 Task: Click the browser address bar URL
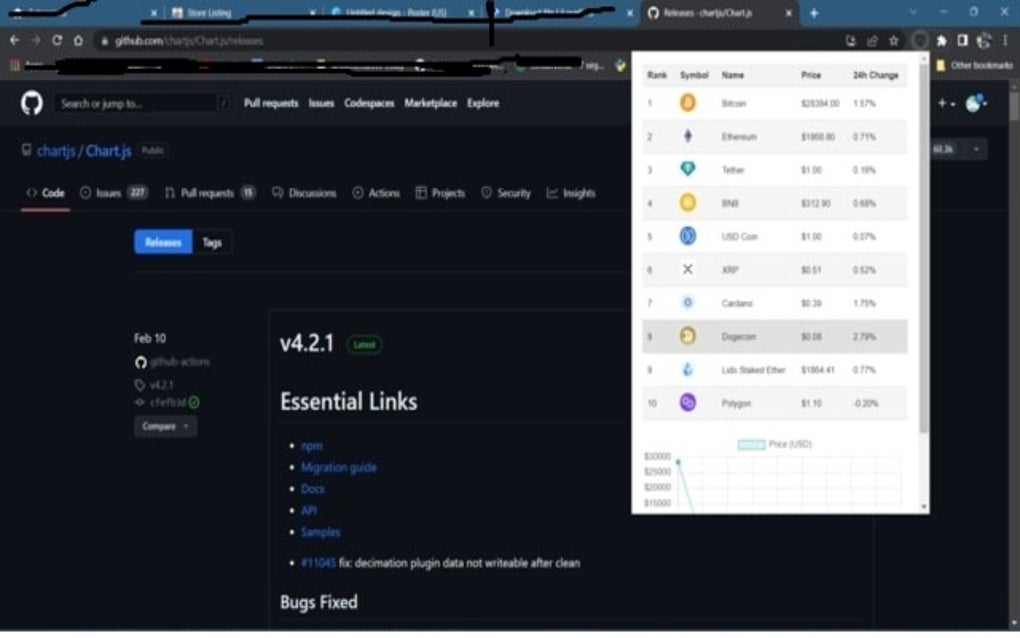tap(189, 40)
